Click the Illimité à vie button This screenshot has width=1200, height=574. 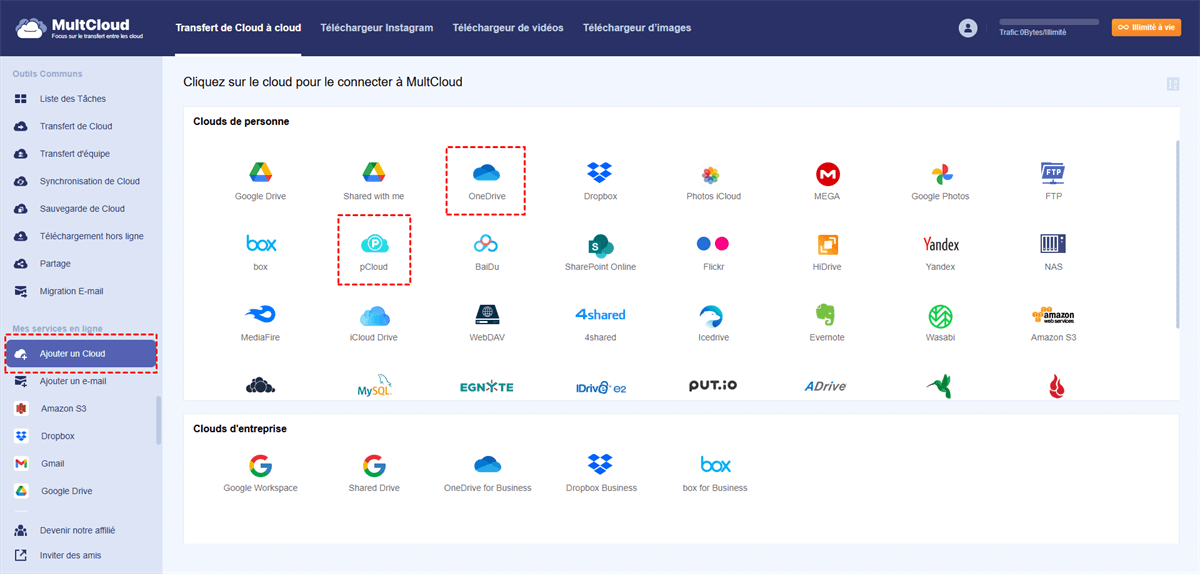[x=1146, y=28]
